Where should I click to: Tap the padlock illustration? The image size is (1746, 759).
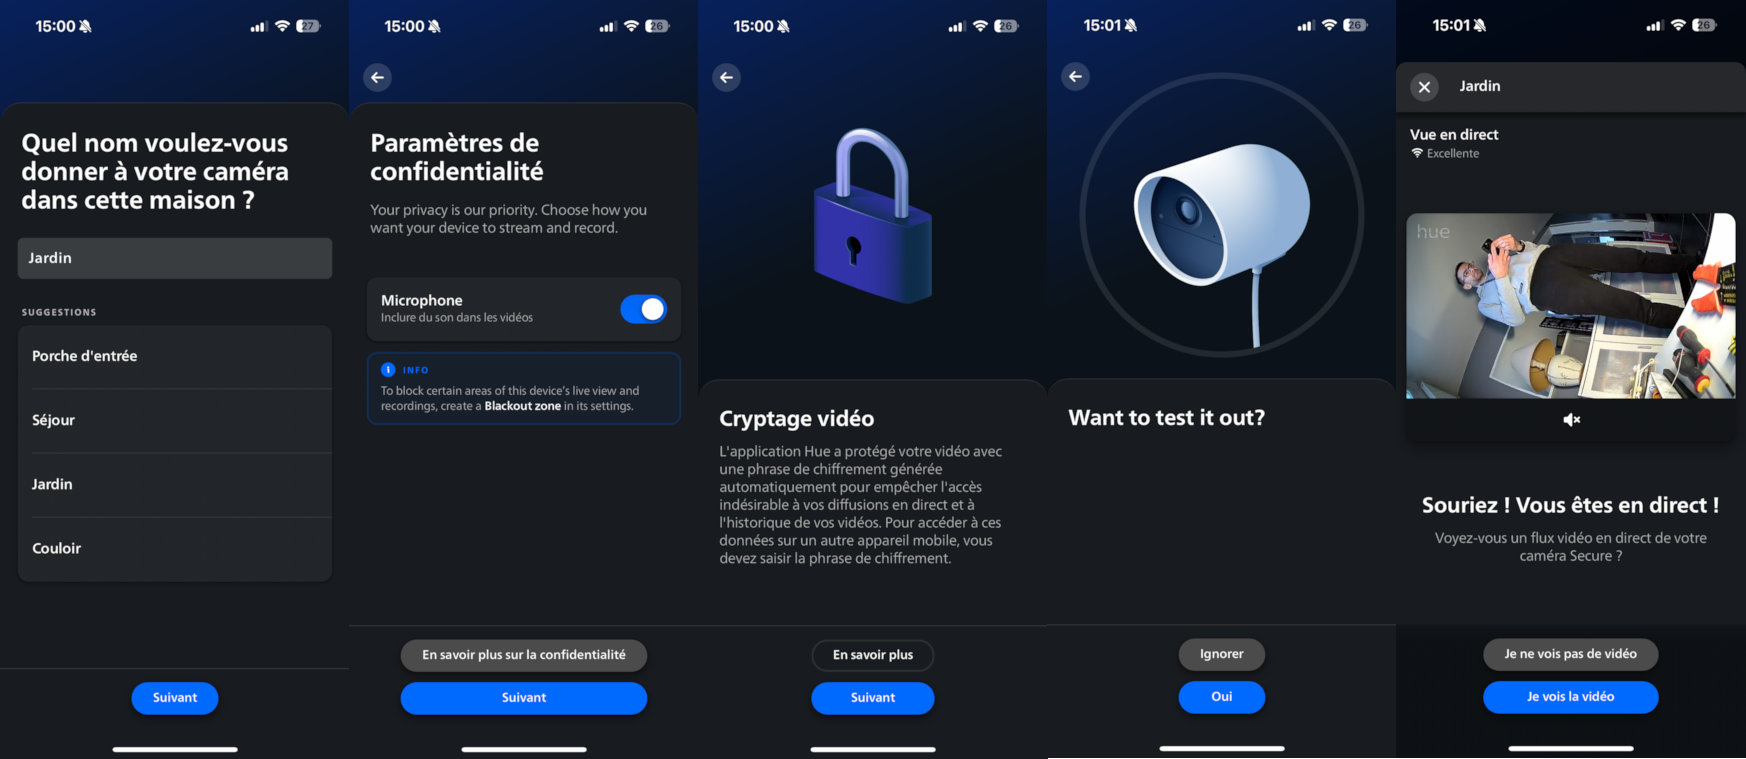click(872, 215)
